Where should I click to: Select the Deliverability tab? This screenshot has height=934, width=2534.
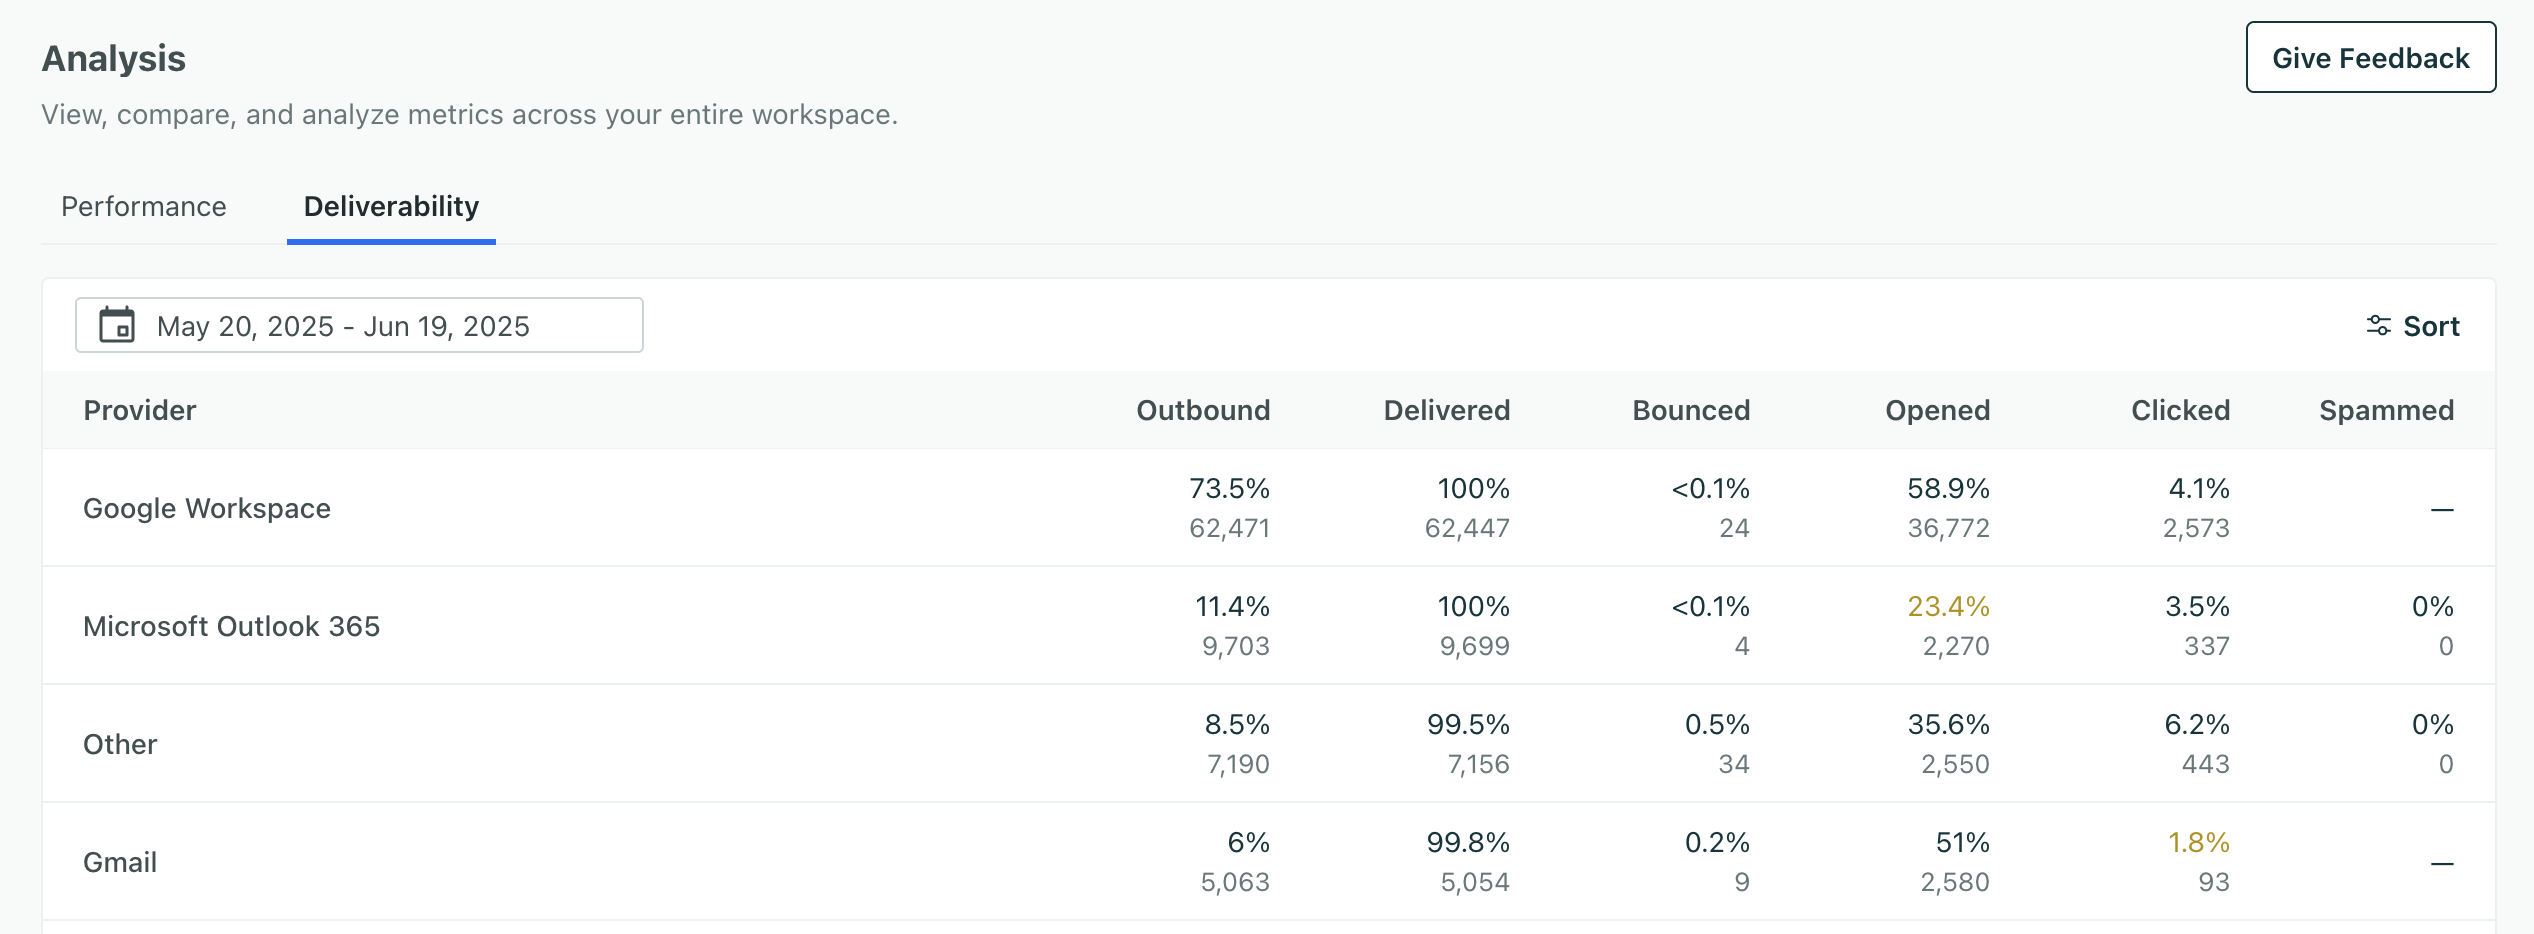point(391,206)
